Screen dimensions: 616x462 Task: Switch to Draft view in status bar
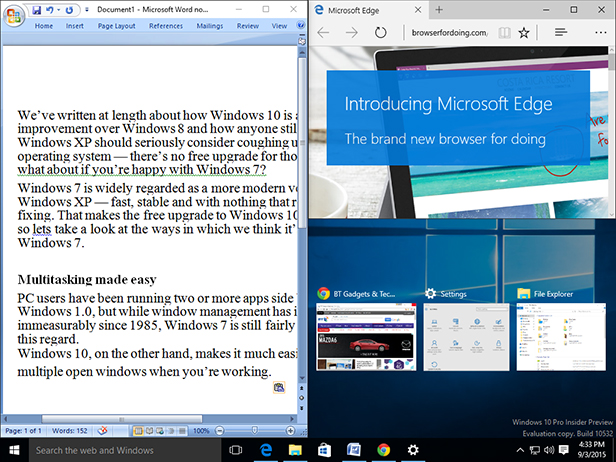[182, 431]
